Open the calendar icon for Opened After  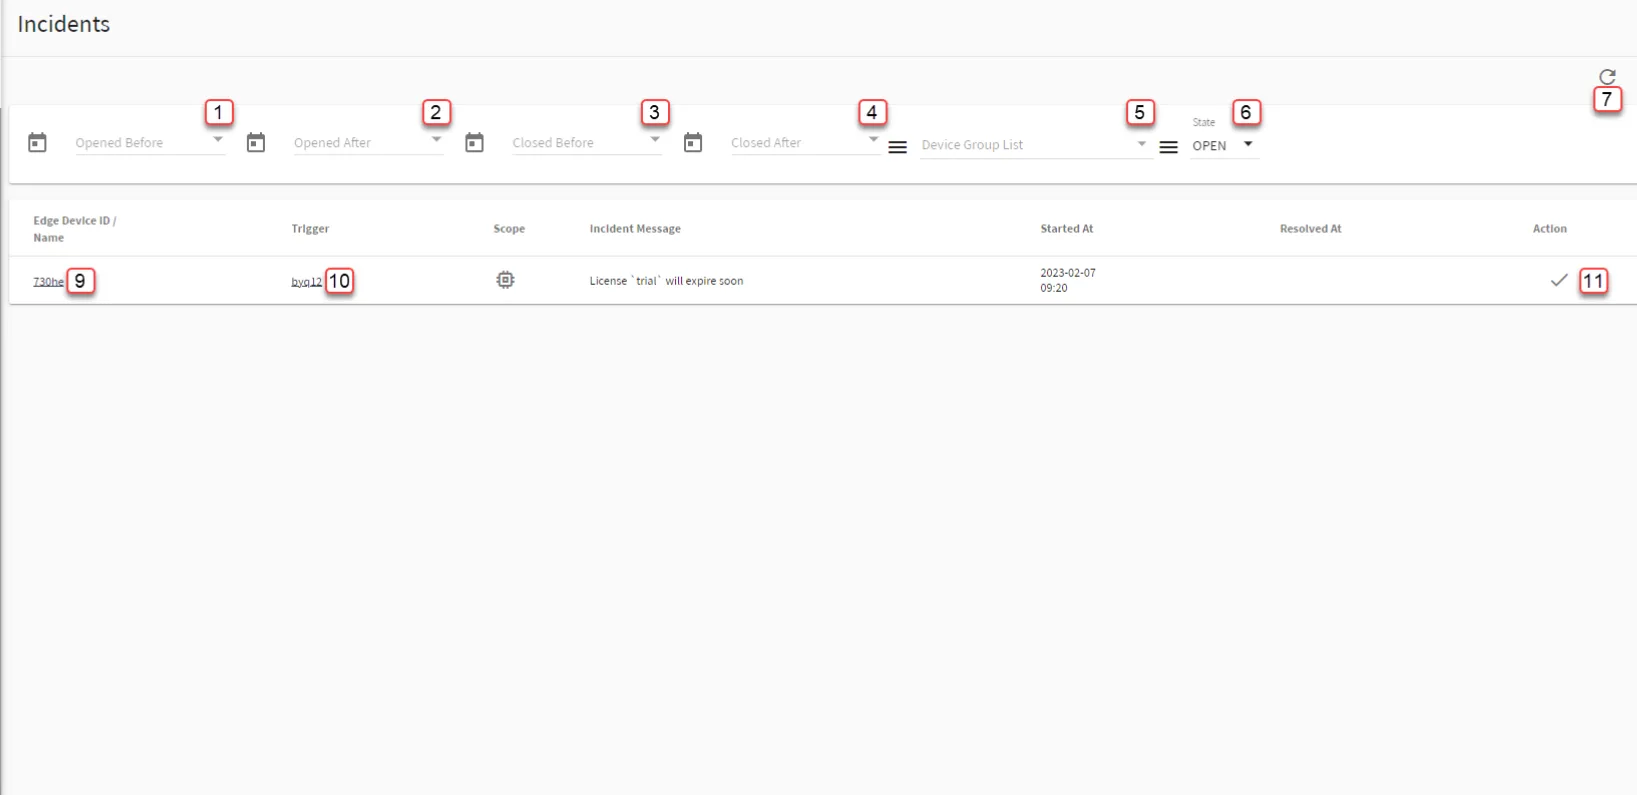256,143
